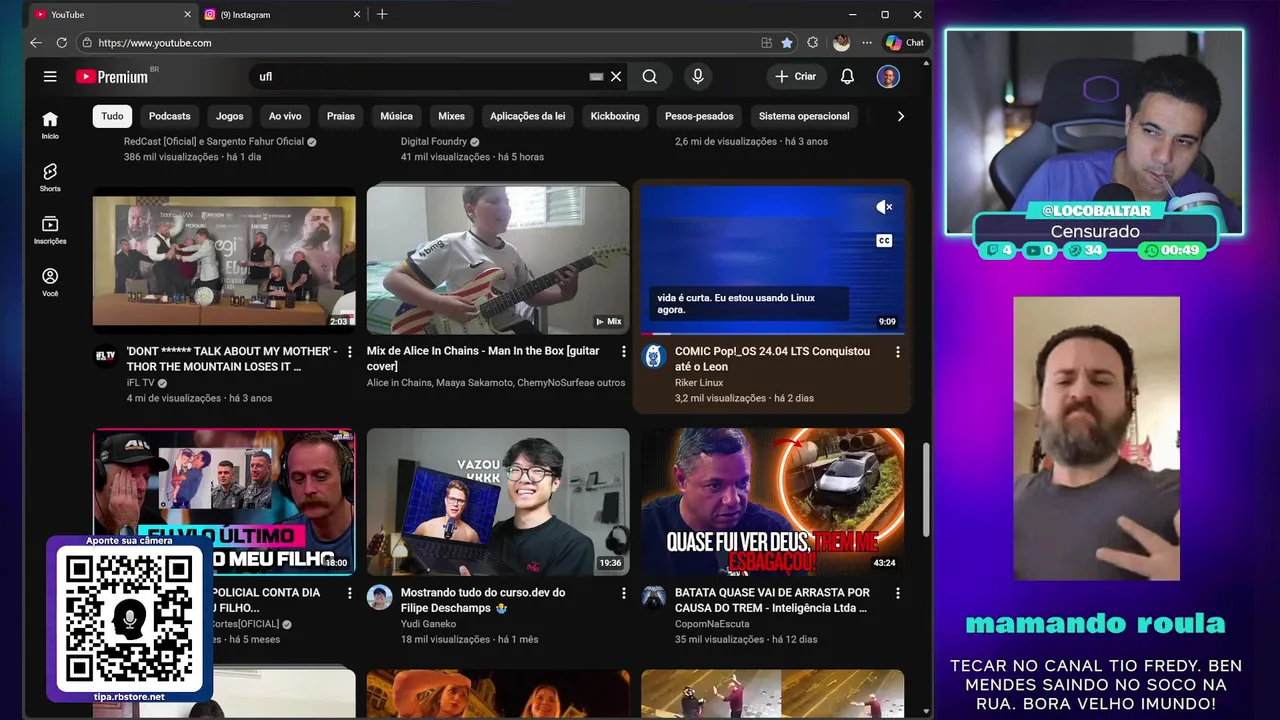Open options for Mostrando tudo do curso.dev
Viewport: 1280px width, 720px height.
click(623, 593)
